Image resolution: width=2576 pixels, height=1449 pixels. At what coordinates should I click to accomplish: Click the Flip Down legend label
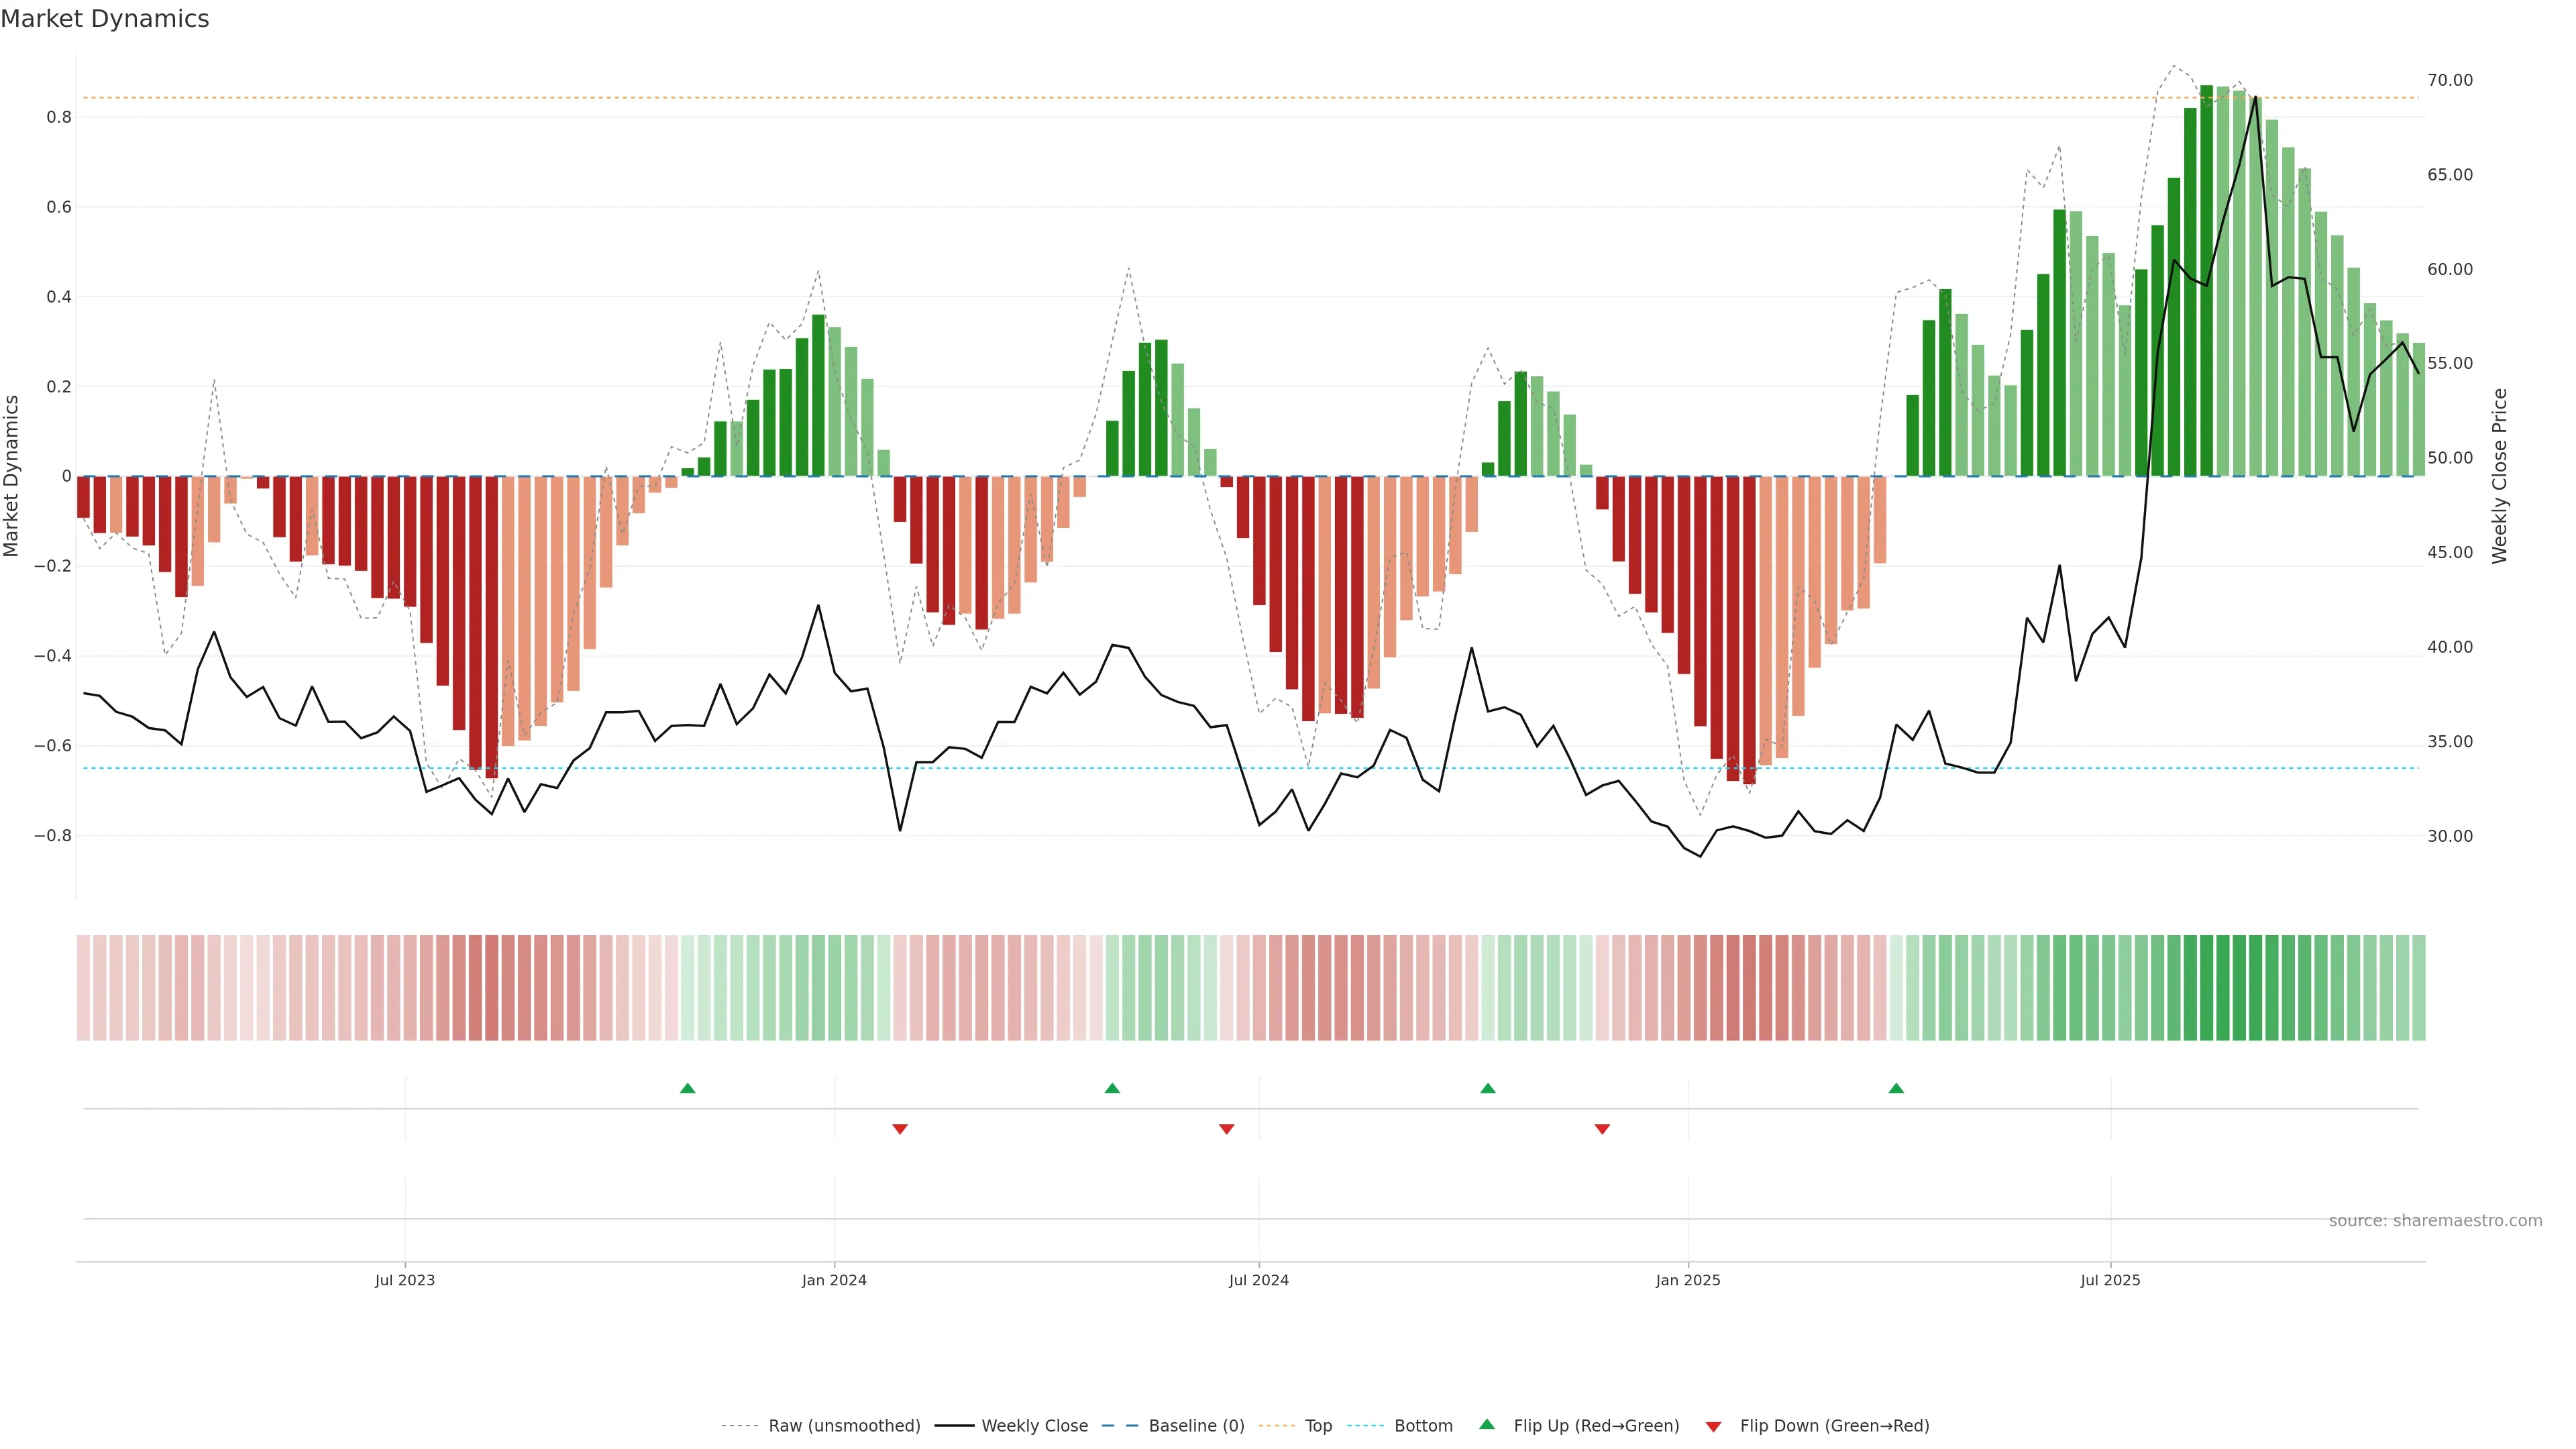pyautogui.click(x=1834, y=1426)
